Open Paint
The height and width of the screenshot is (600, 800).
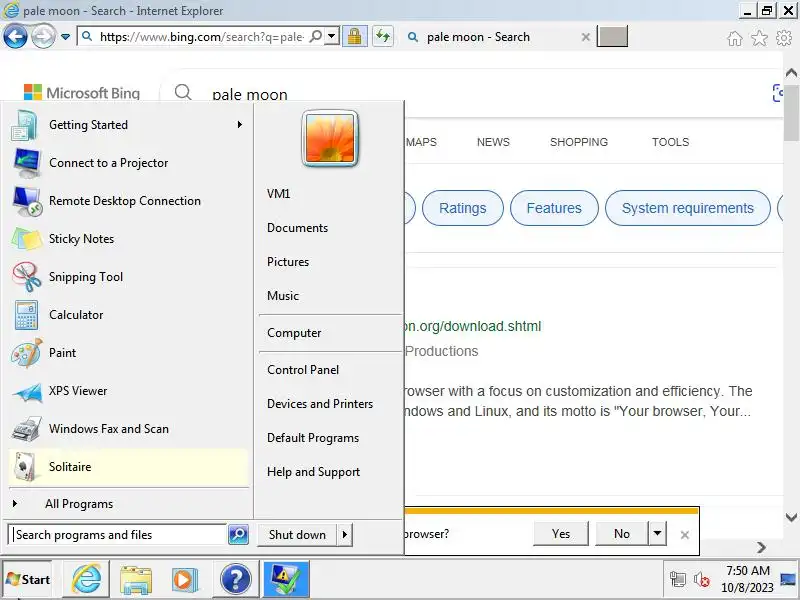tap(128, 353)
